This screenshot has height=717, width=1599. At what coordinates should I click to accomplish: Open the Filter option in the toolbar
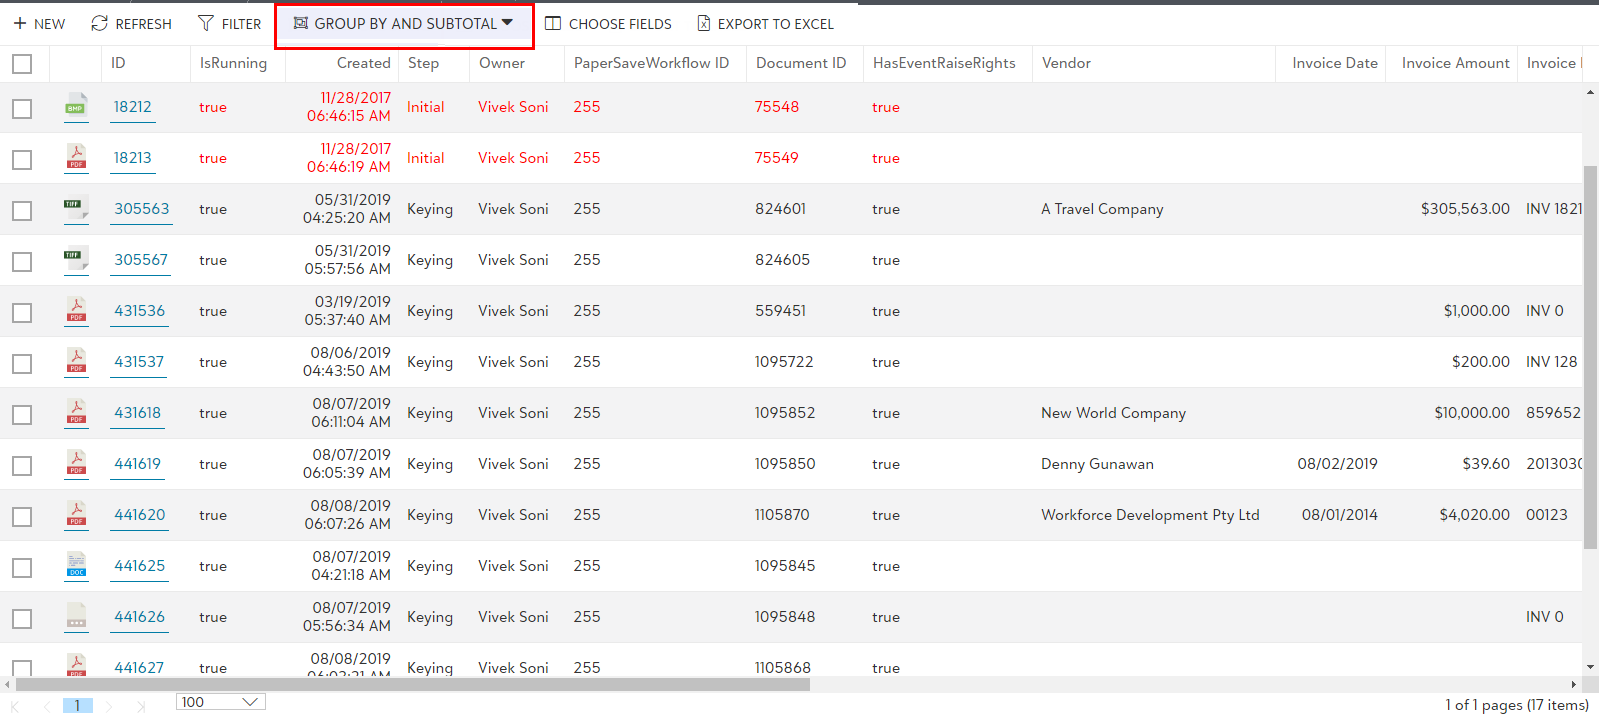(230, 24)
